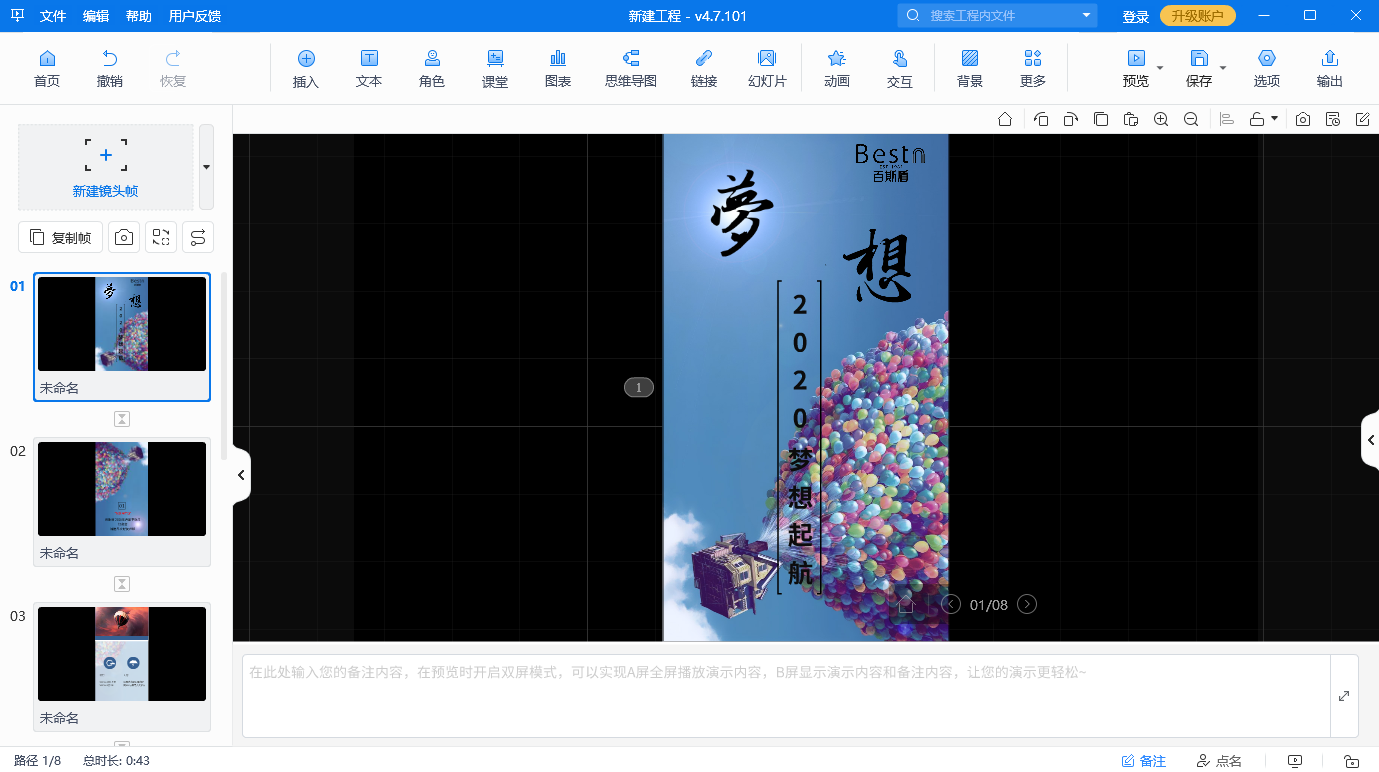Screen dimensions: 1379x772
Task: Click the camera snapshot icon in canvas toolbar
Action: tap(1303, 119)
